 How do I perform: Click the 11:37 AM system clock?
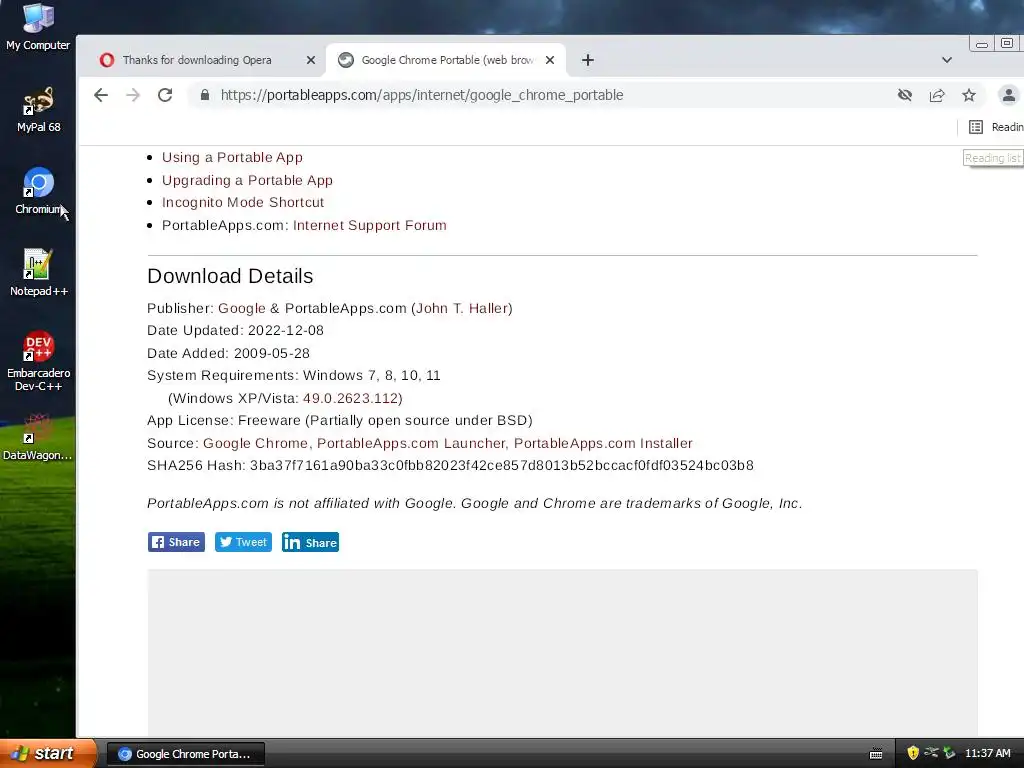987,754
